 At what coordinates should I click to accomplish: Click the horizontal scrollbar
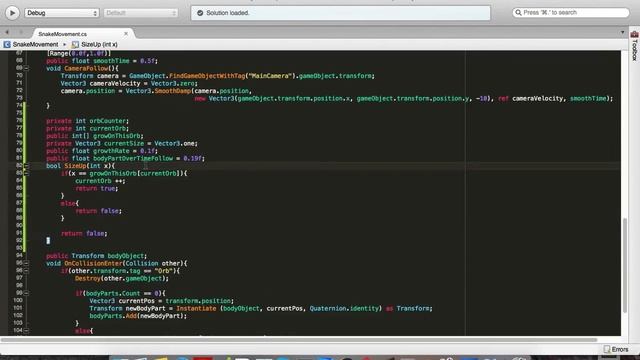(299, 340)
